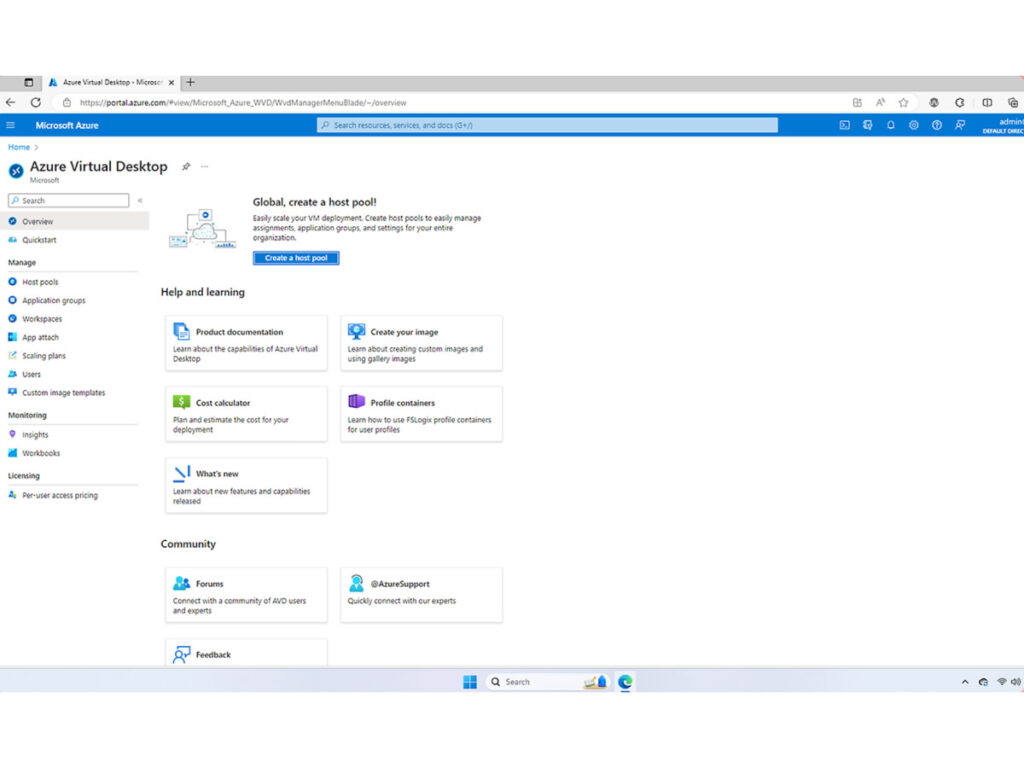The height and width of the screenshot is (768, 1024).
Task: Go to the Home breadcrumb link
Action: tap(19, 147)
